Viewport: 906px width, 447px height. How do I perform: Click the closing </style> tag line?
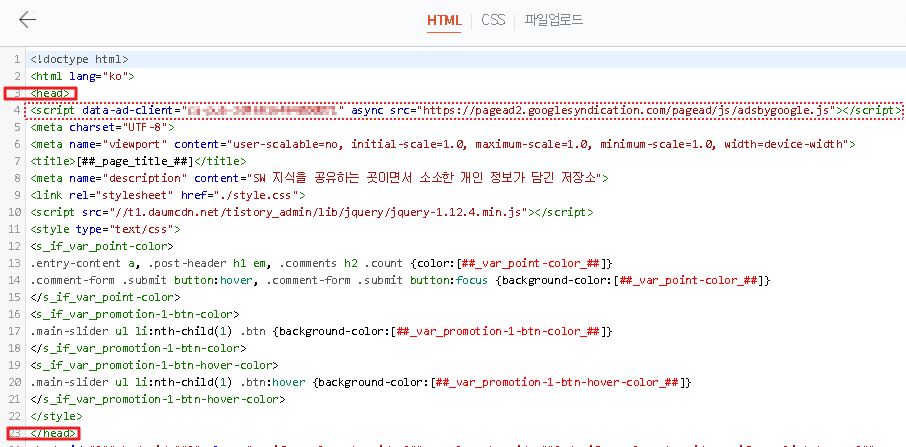(x=56, y=416)
